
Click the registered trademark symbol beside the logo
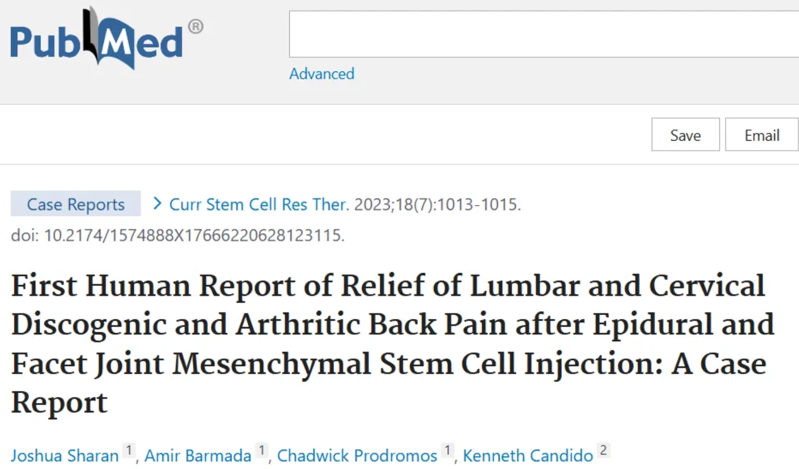point(195,27)
